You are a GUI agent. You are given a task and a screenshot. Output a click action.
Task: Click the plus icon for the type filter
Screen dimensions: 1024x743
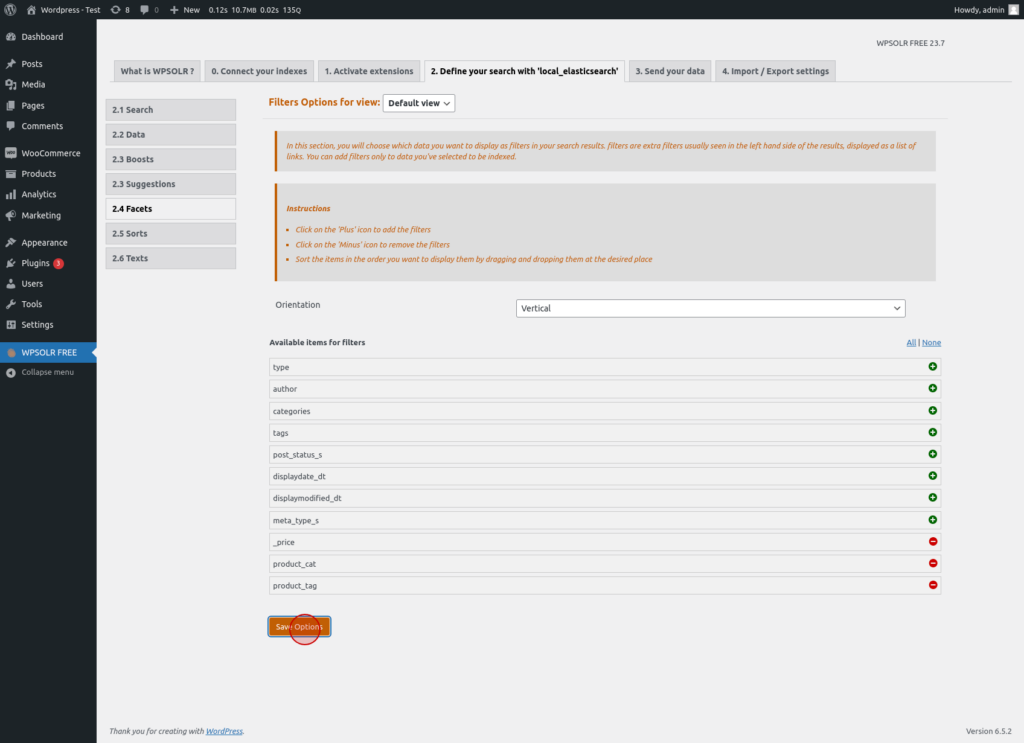click(x=933, y=367)
